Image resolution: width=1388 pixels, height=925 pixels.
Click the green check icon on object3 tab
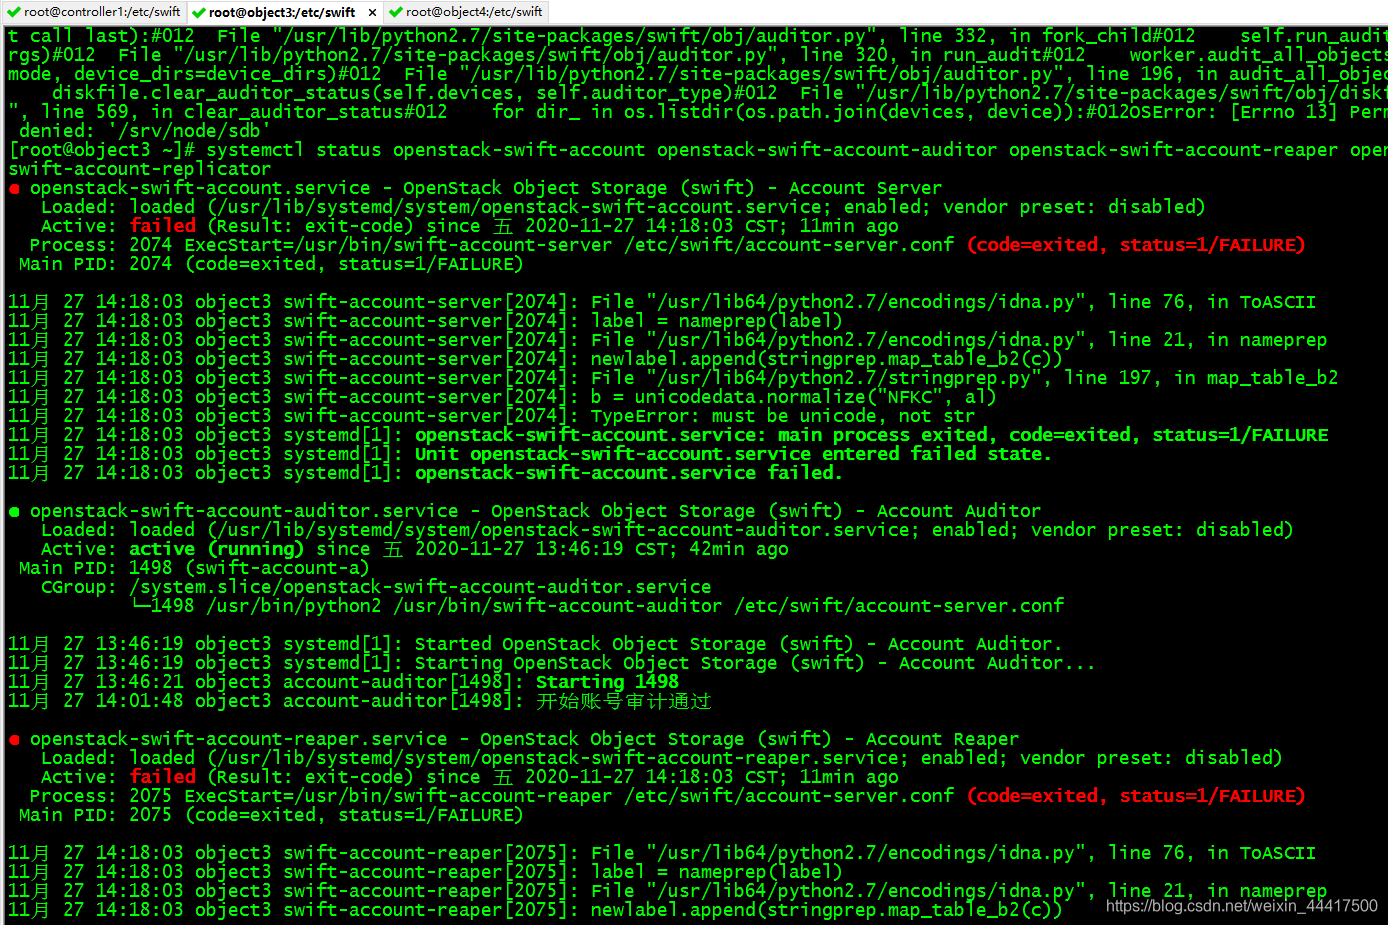pos(198,12)
